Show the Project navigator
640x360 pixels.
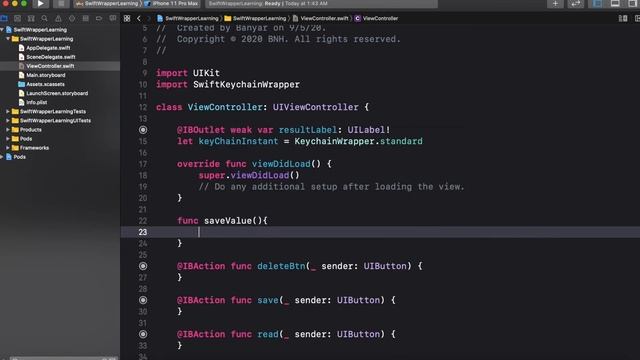pos(4,18)
